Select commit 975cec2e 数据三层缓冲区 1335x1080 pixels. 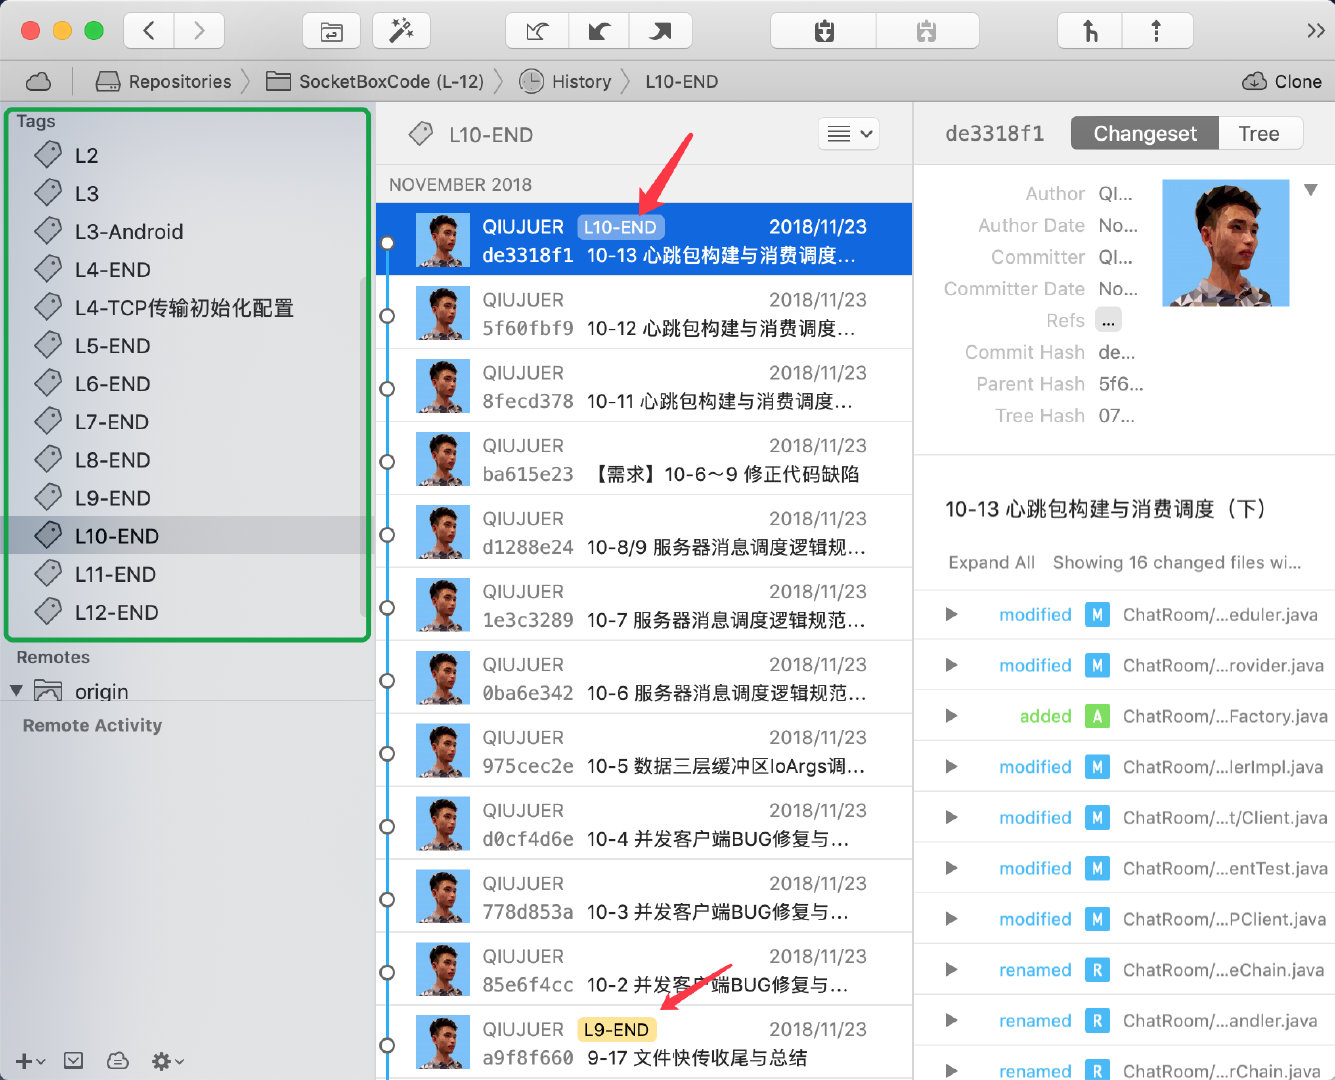tap(645, 751)
